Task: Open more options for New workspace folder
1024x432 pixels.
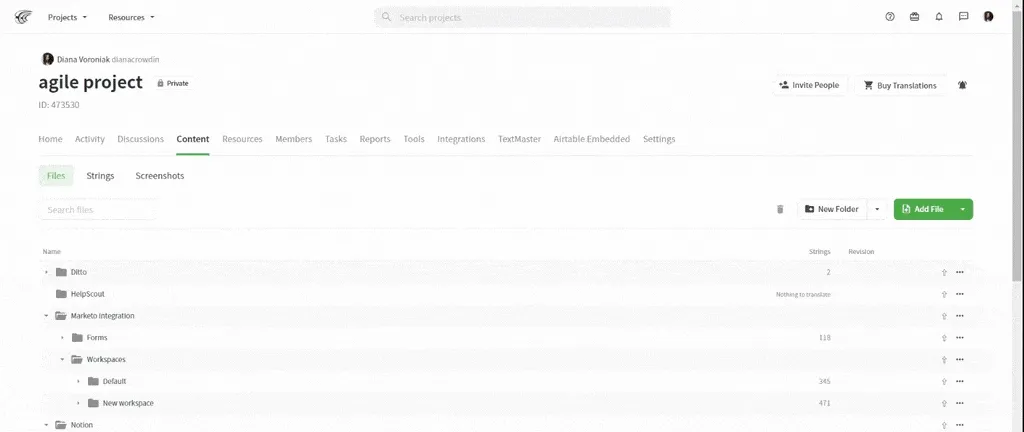Action: tap(959, 403)
